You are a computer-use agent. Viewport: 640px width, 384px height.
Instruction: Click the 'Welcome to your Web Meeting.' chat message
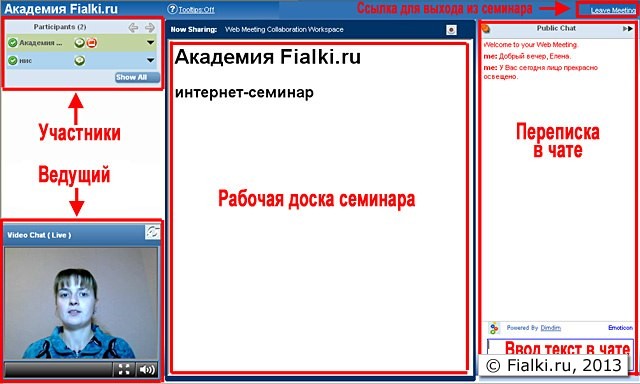[531, 45]
